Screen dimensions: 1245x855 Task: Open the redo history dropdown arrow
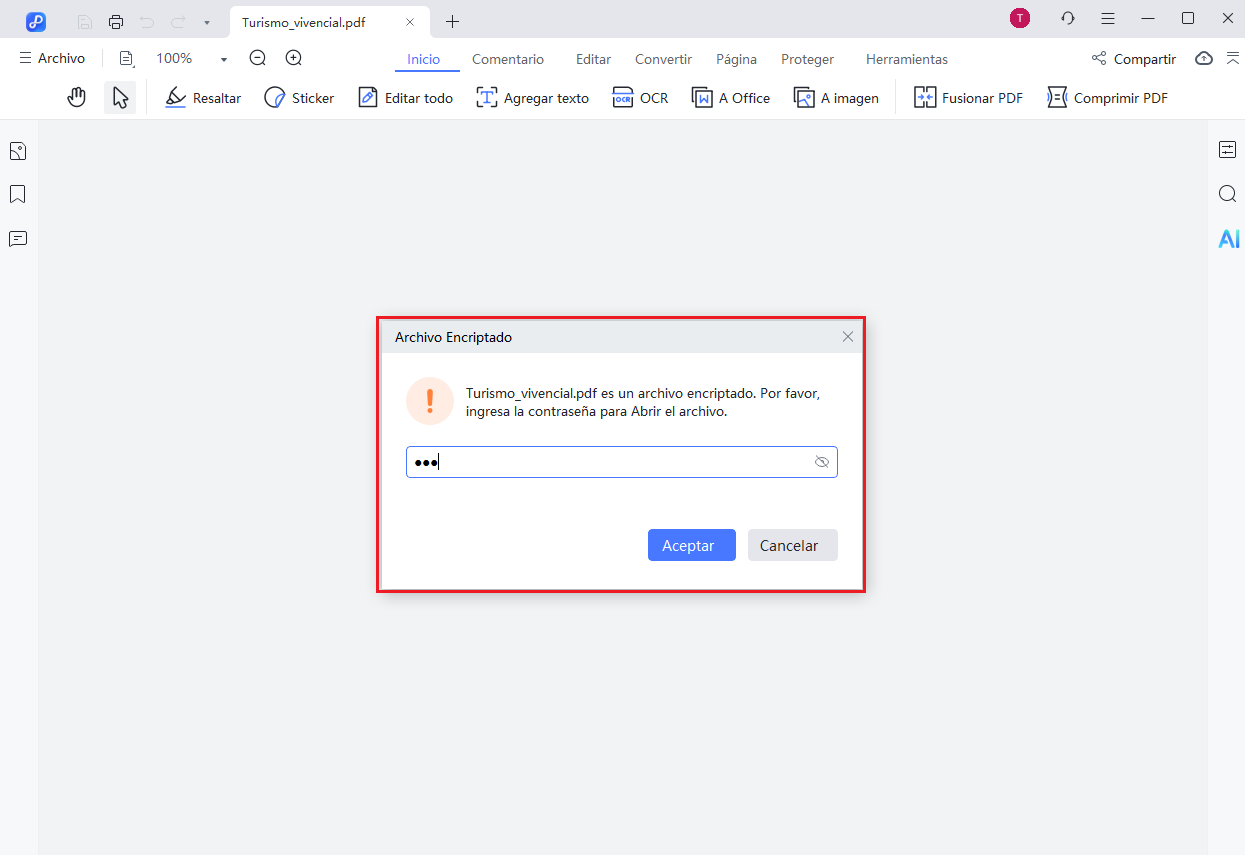click(206, 21)
